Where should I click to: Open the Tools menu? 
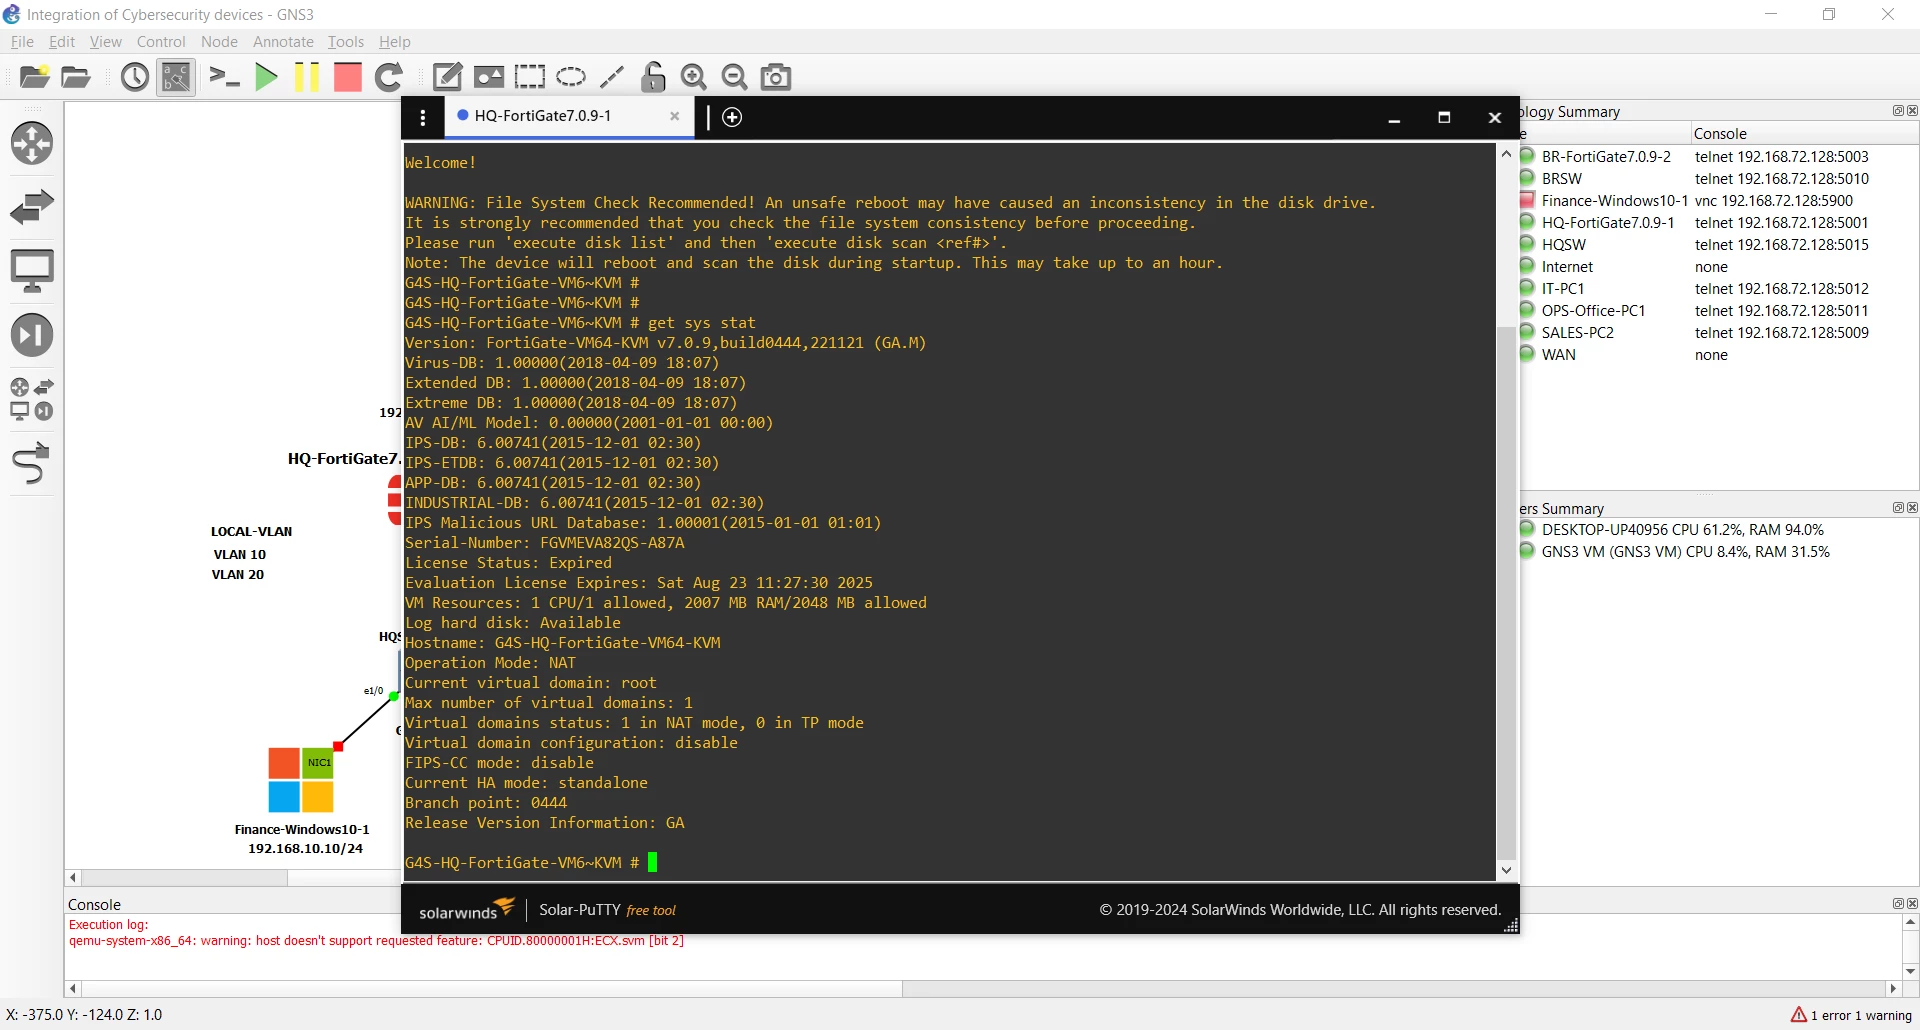(x=346, y=42)
